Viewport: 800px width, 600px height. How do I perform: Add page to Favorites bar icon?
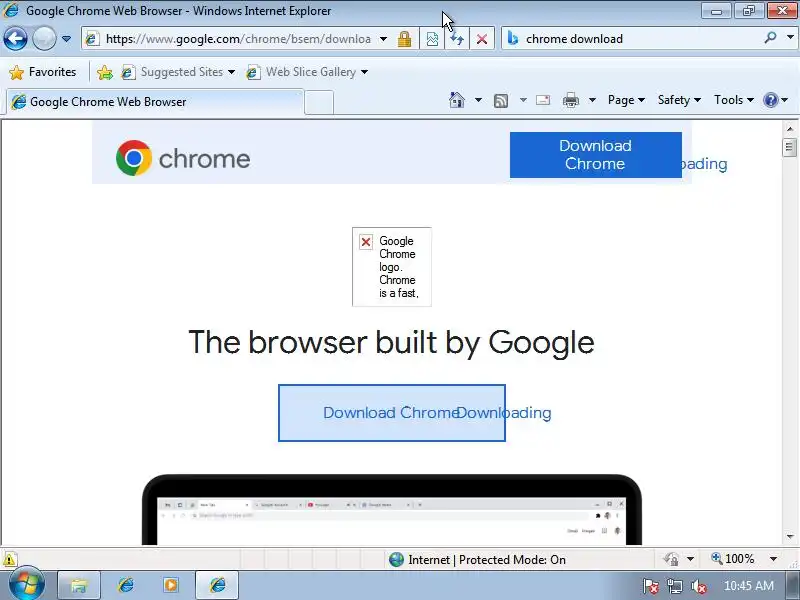pyautogui.click(x=105, y=72)
